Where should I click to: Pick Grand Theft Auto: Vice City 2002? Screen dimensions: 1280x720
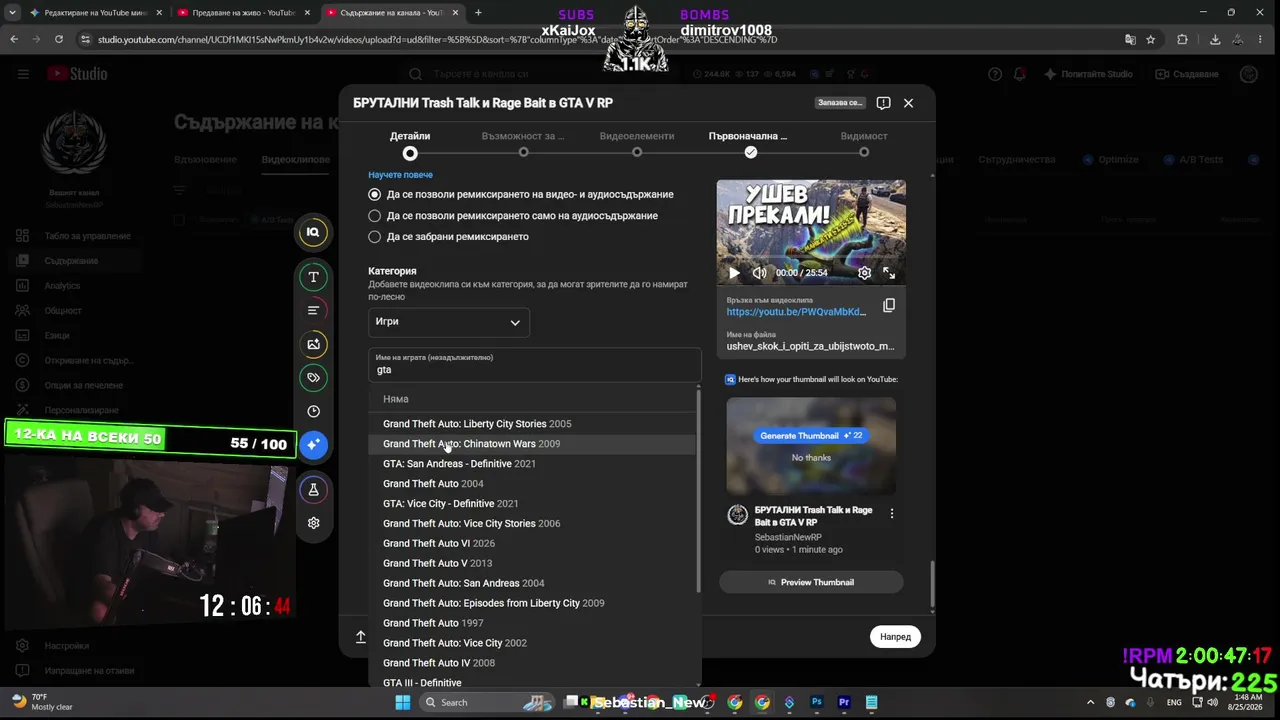pos(532,643)
